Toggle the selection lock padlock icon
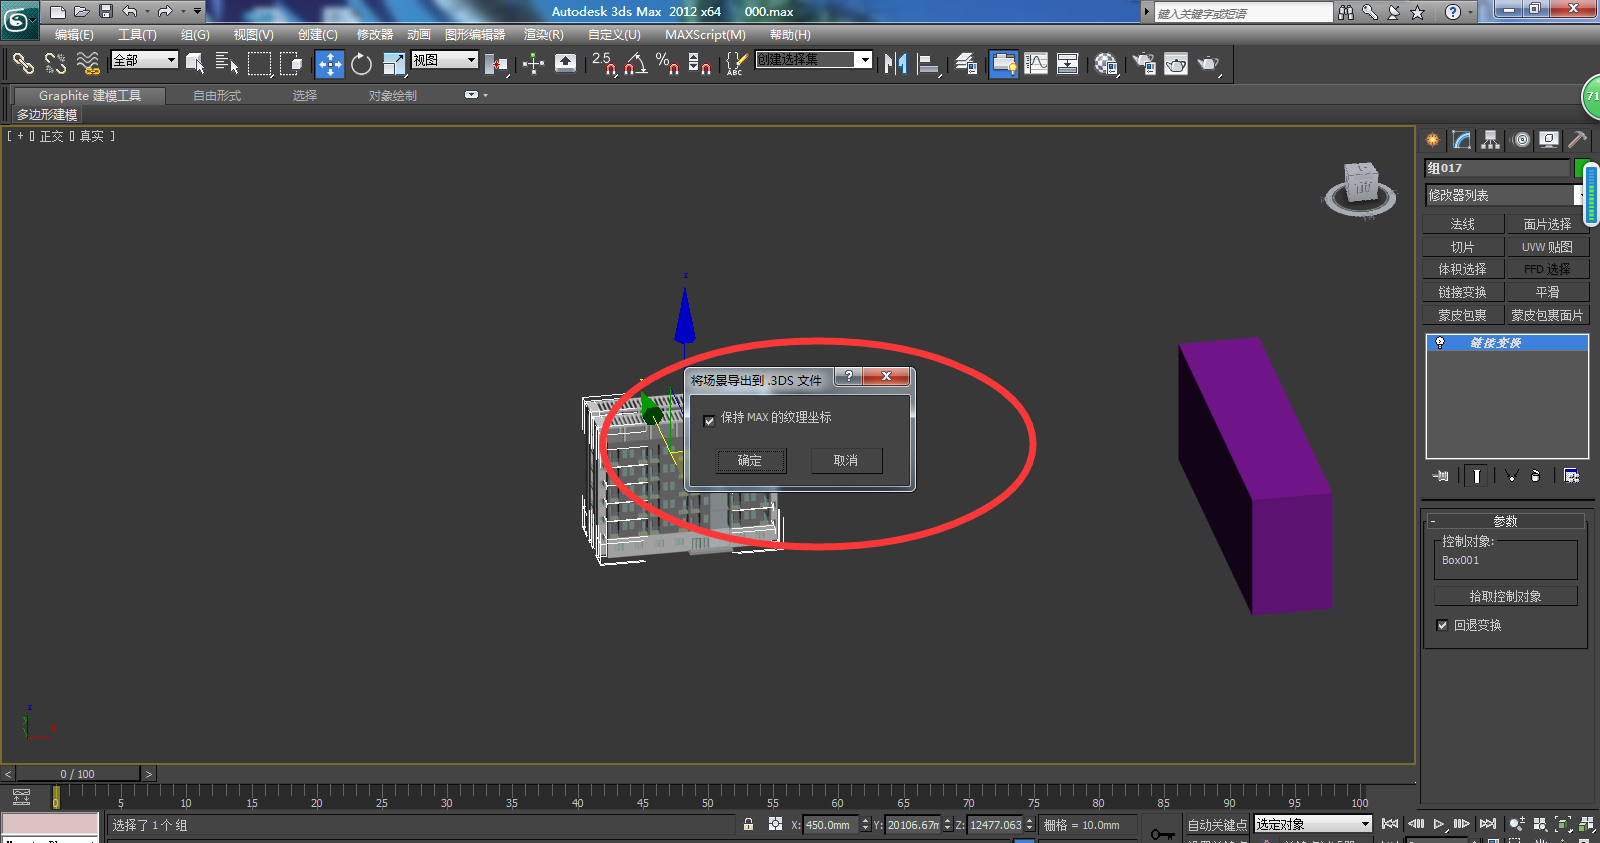This screenshot has height=843, width=1600. click(748, 824)
